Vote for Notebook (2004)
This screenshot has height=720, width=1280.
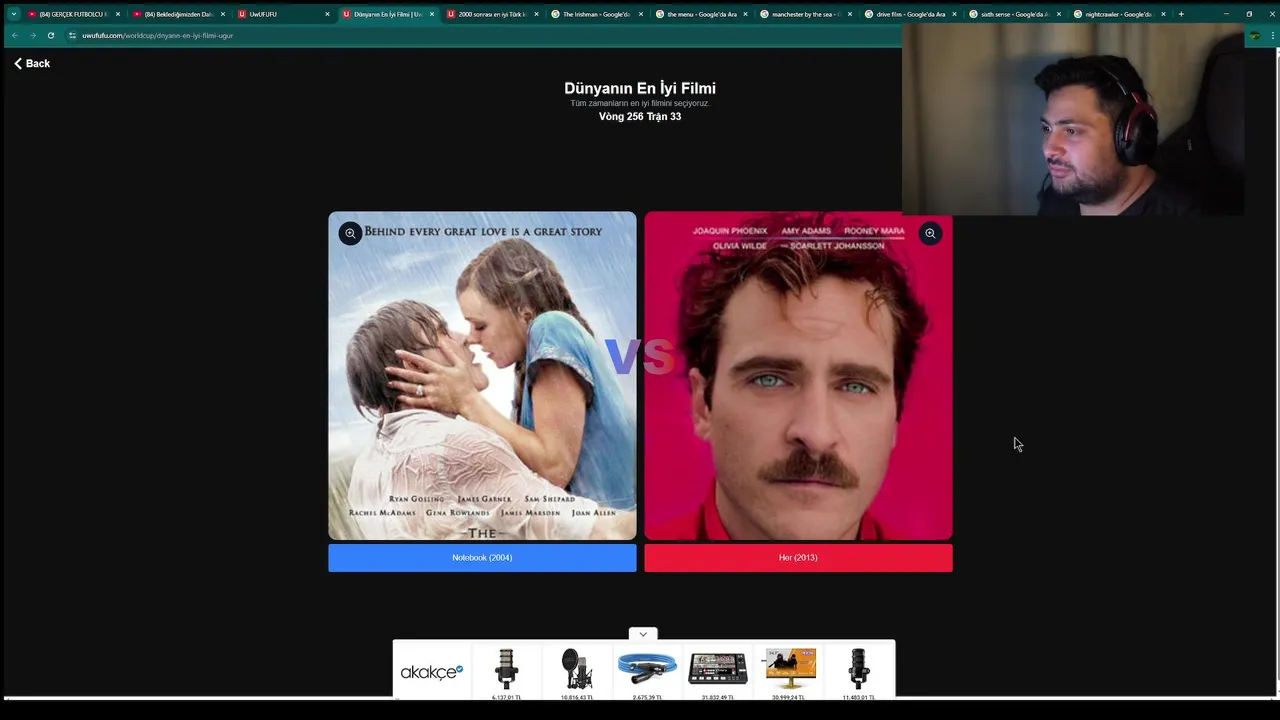482,558
